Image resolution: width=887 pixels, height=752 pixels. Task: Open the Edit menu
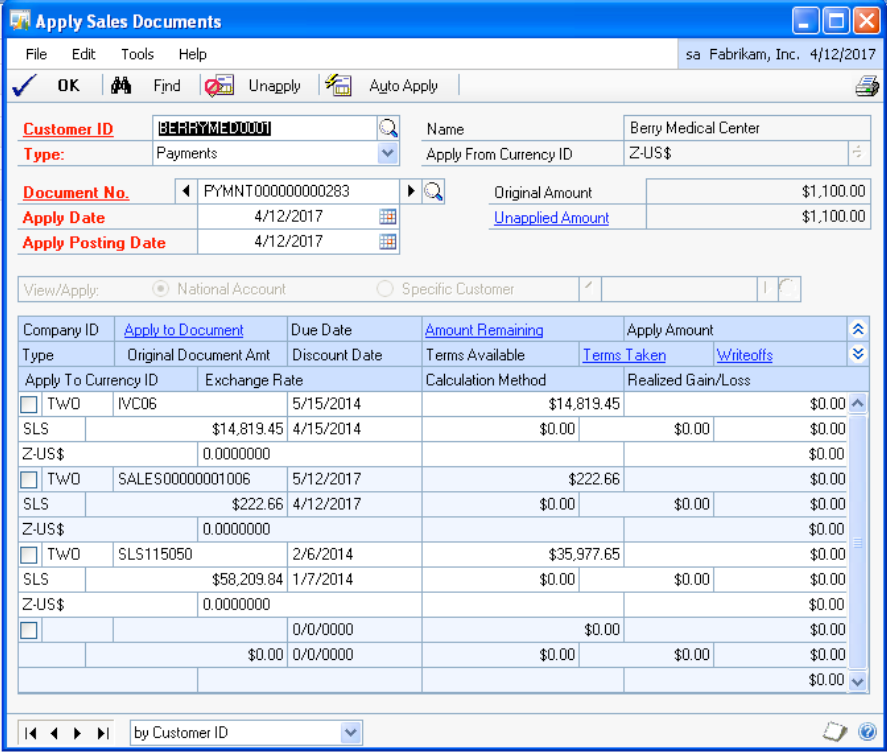[84, 54]
